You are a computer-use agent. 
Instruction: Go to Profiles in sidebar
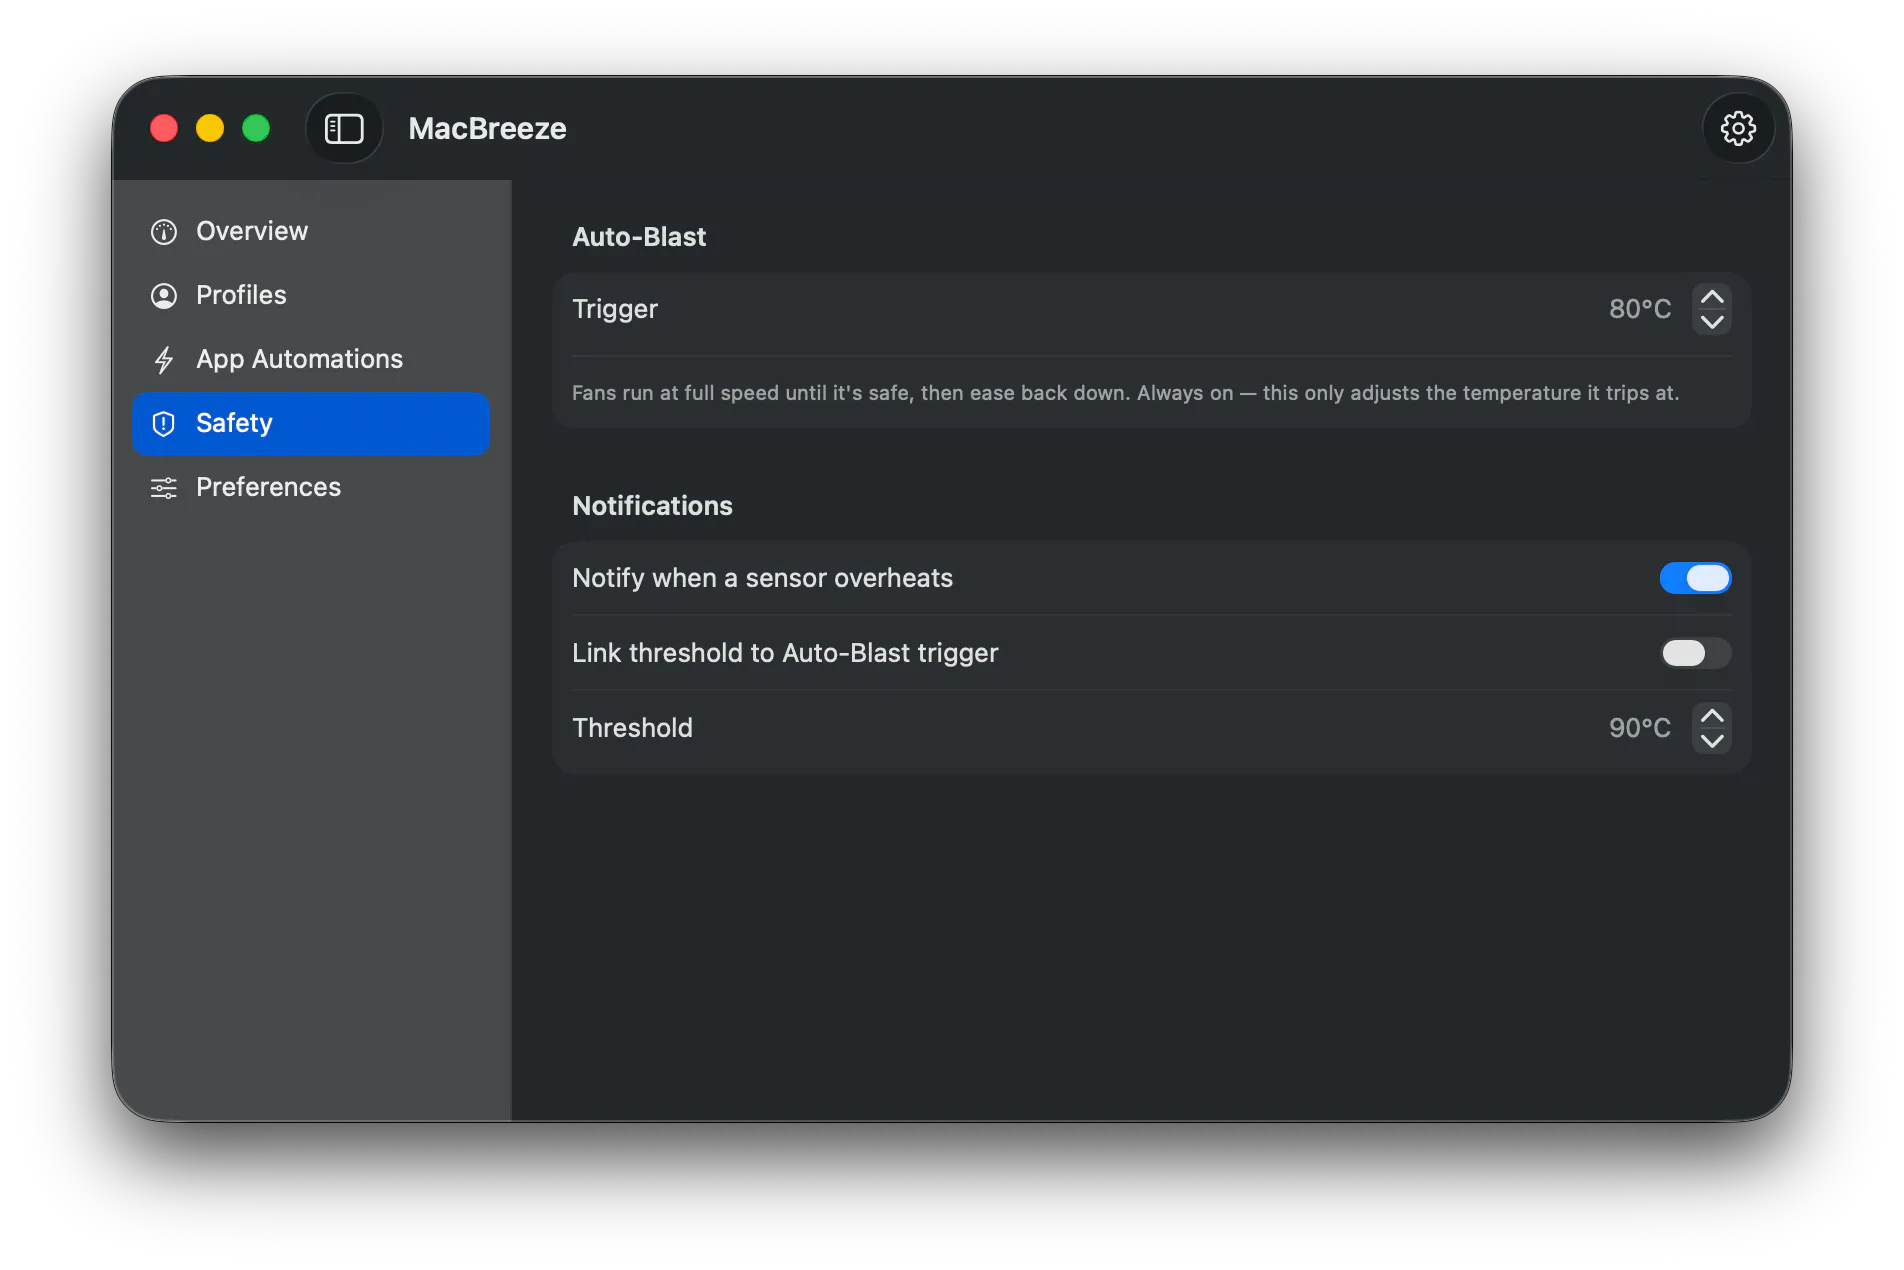[x=311, y=296]
